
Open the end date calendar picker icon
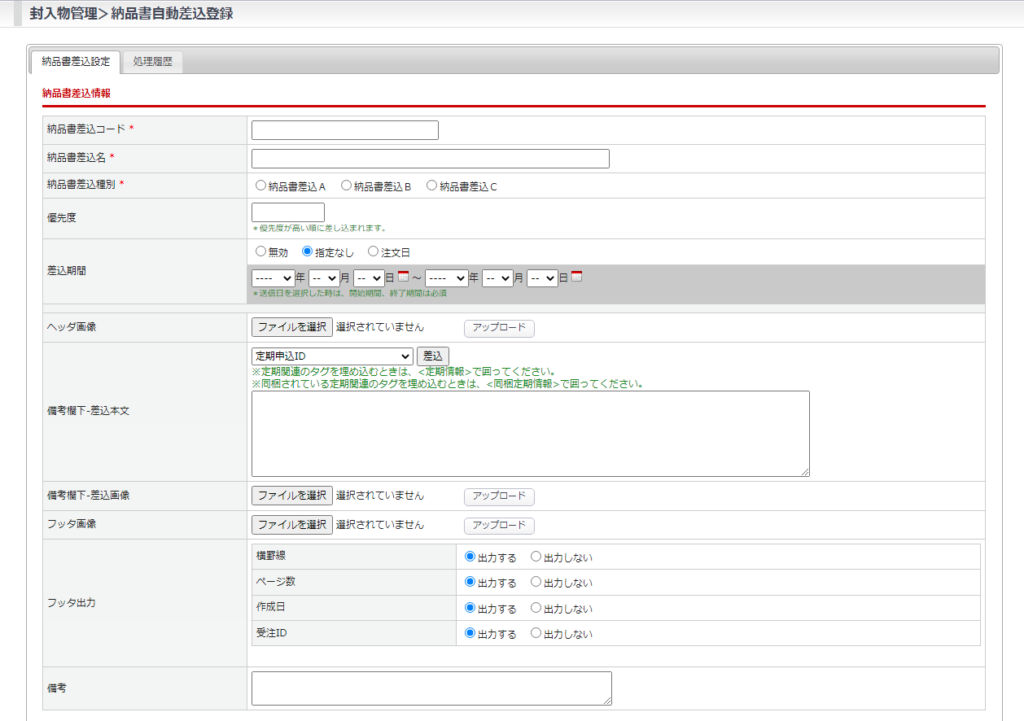tap(577, 277)
